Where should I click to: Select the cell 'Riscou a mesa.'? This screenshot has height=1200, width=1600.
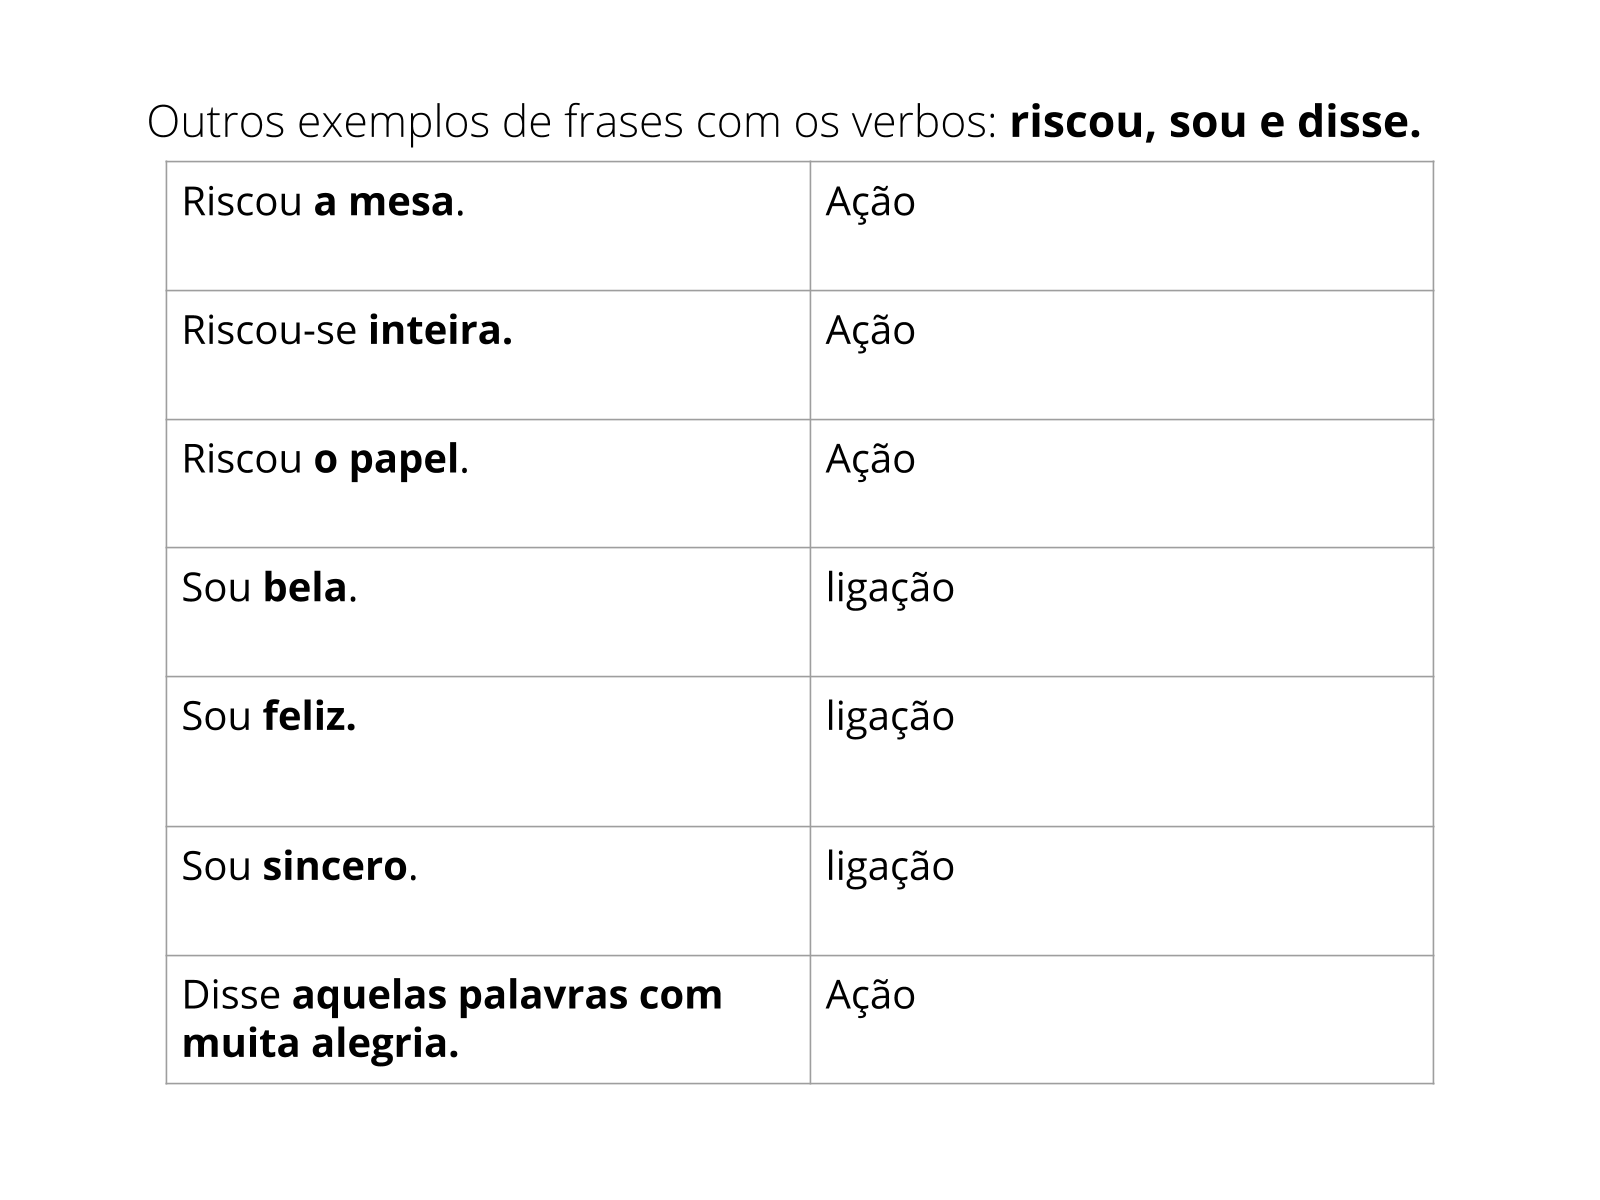coord(488,226)
